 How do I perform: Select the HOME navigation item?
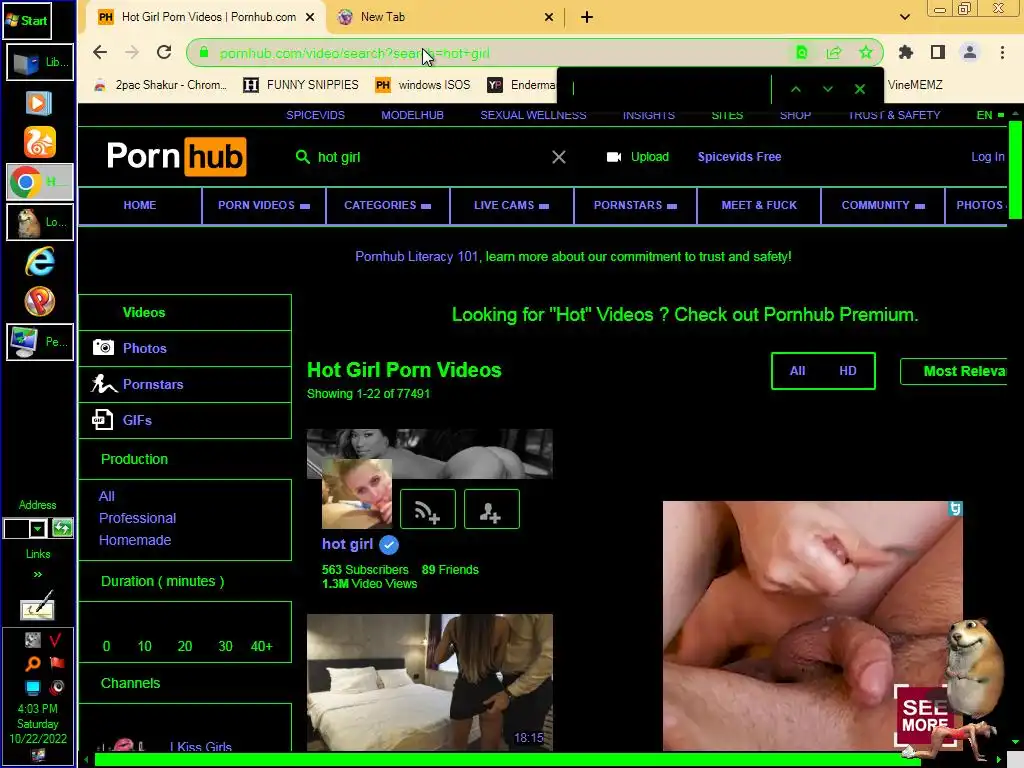(x=140, y=205)
